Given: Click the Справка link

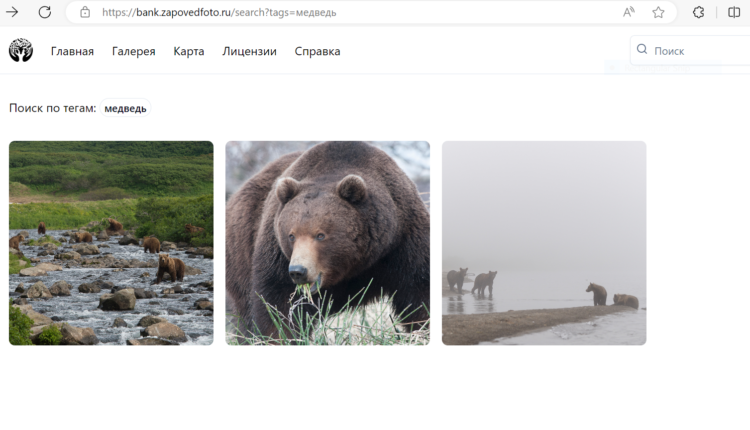Looking at the screenshot, I should click(317, 51).
